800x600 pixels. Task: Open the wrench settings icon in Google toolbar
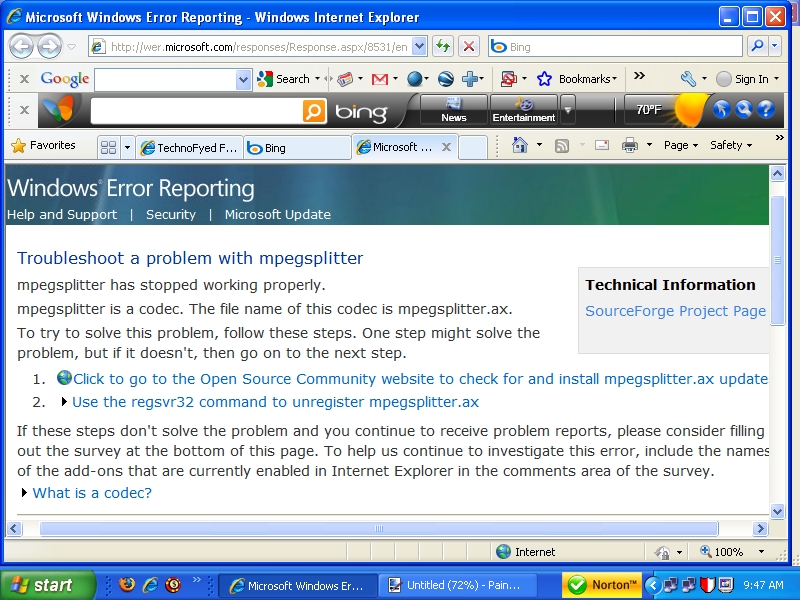tap(688, 79)
